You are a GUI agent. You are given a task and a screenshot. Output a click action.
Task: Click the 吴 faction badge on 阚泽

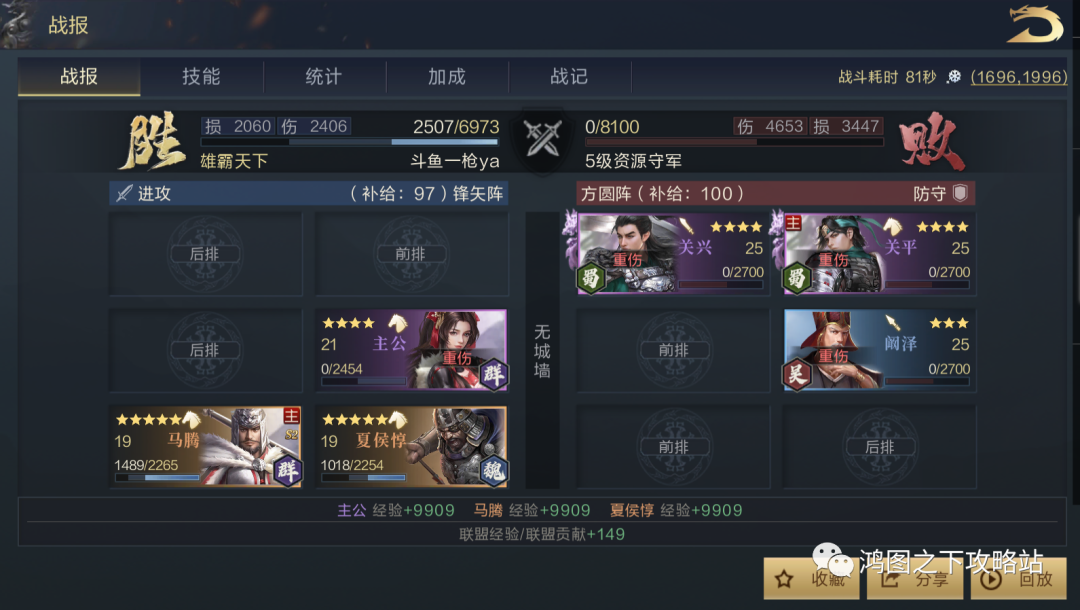796,375
